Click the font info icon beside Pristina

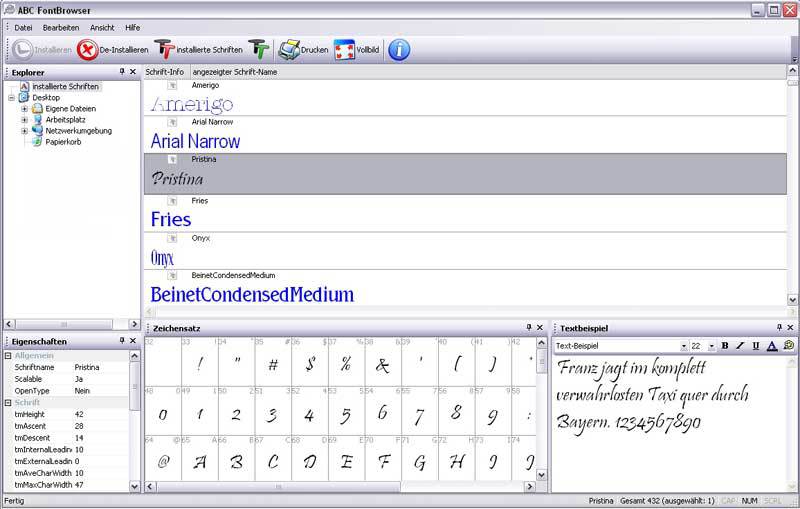[x=172, y=160]
